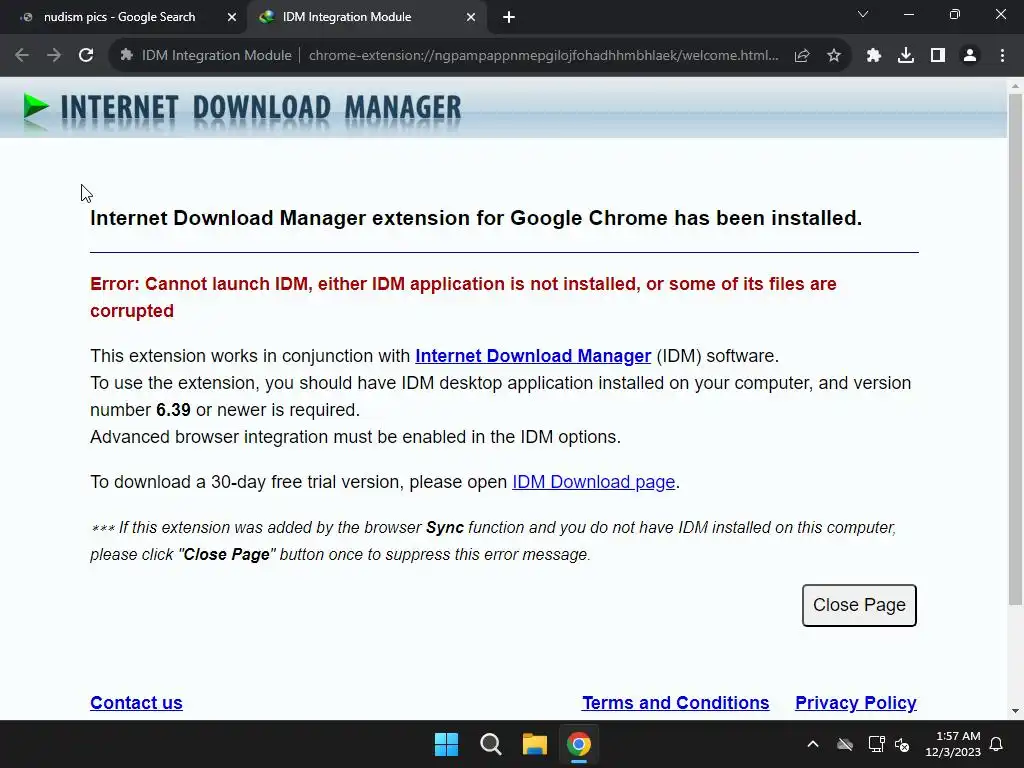Image resolution: width=1024 pixels, height=768 pixels.
Task: Click the page vertical scrollbar thumb
Action: (x=1015, y=349)
